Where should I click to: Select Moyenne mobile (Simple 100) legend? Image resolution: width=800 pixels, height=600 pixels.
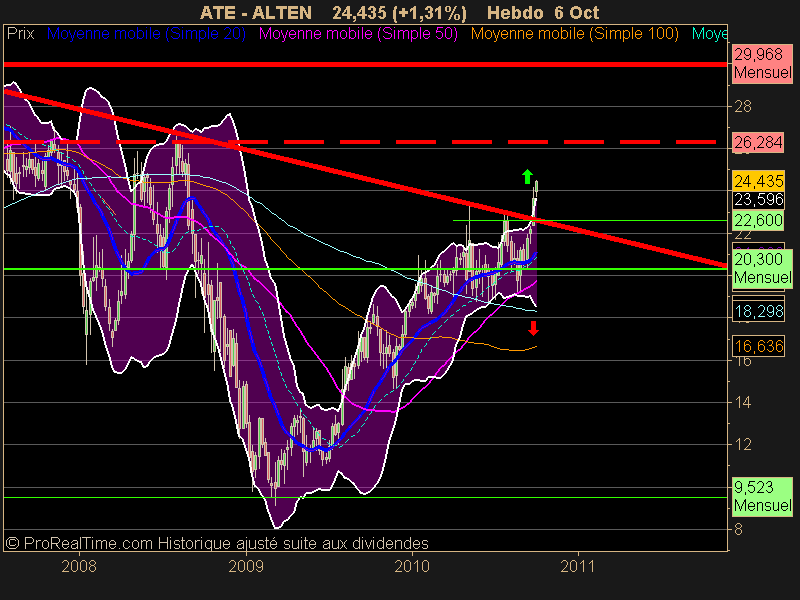575,34
